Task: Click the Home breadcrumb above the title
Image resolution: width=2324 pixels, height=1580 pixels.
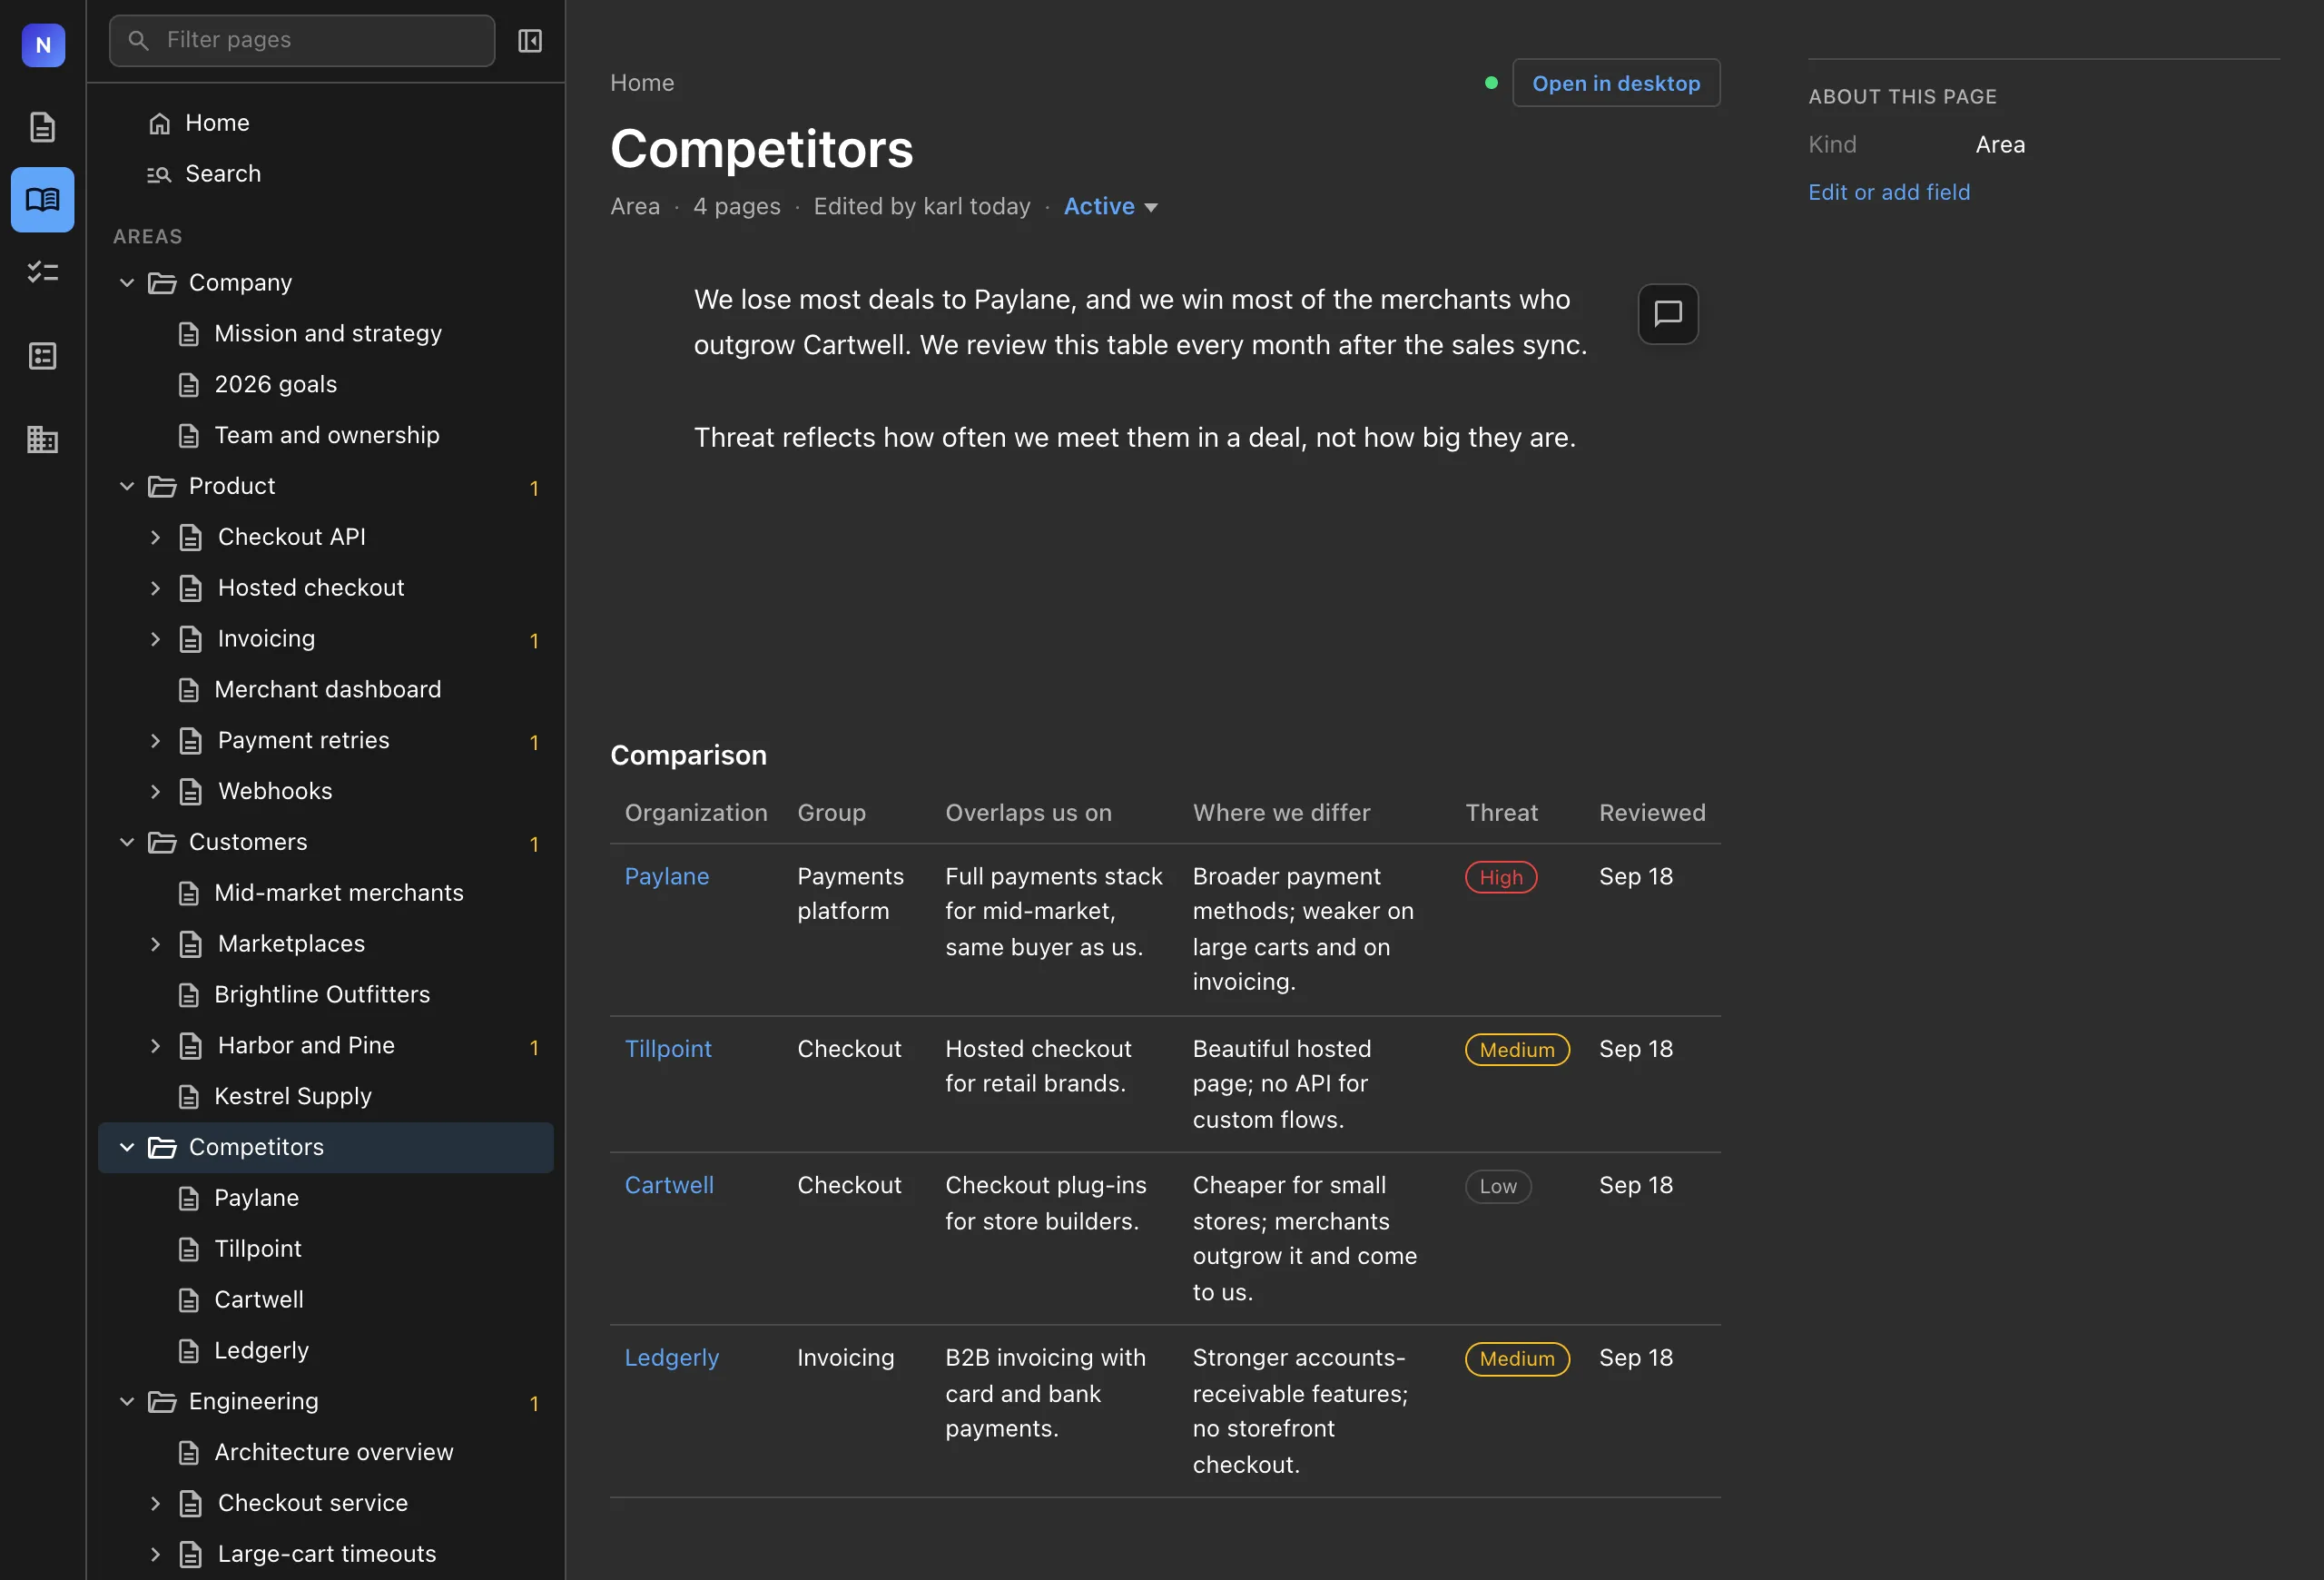Action: [642, 83]
